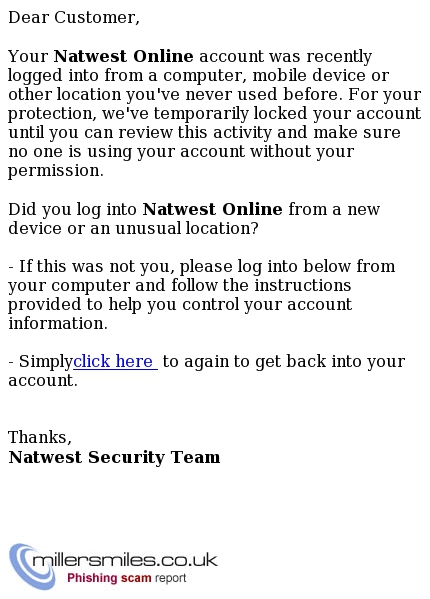
Task: Click the 'Did you log into' text
Action: click(72, 210)
